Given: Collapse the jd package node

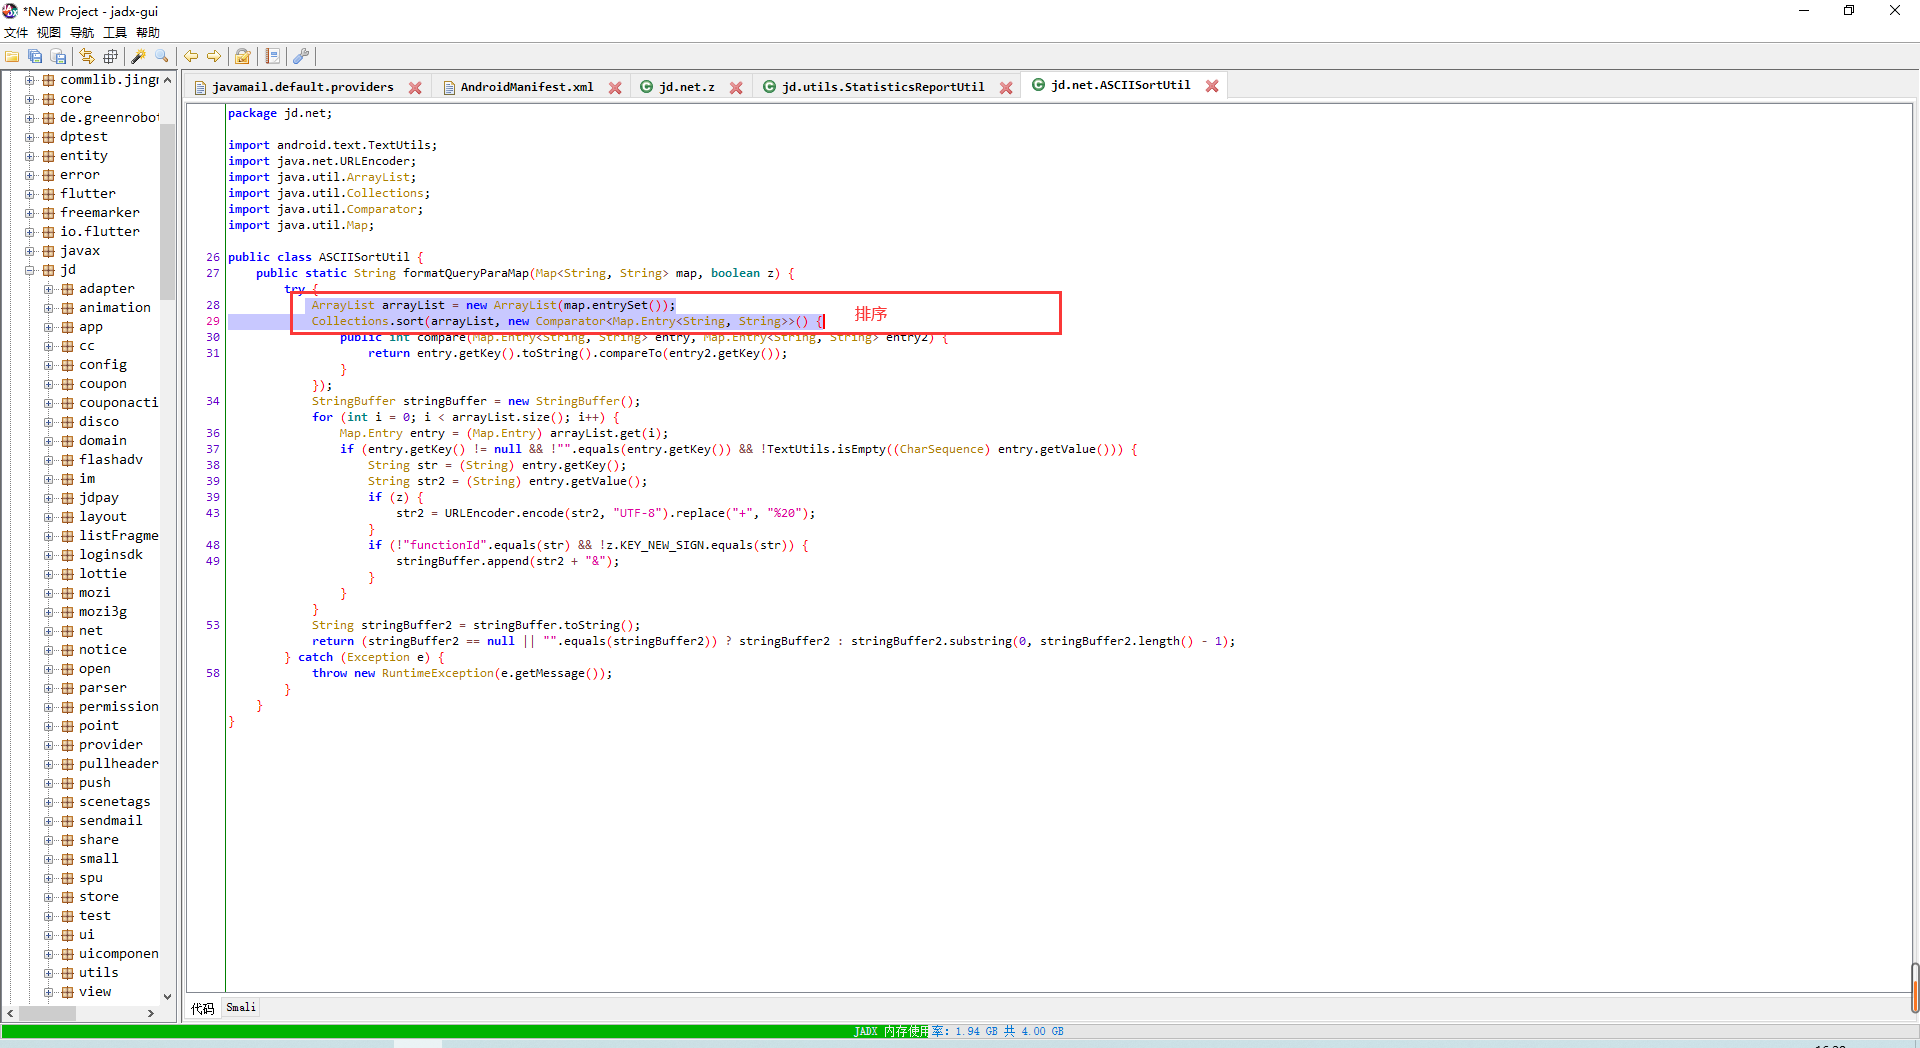Looking at the screenshot, I should coord(30,270).
